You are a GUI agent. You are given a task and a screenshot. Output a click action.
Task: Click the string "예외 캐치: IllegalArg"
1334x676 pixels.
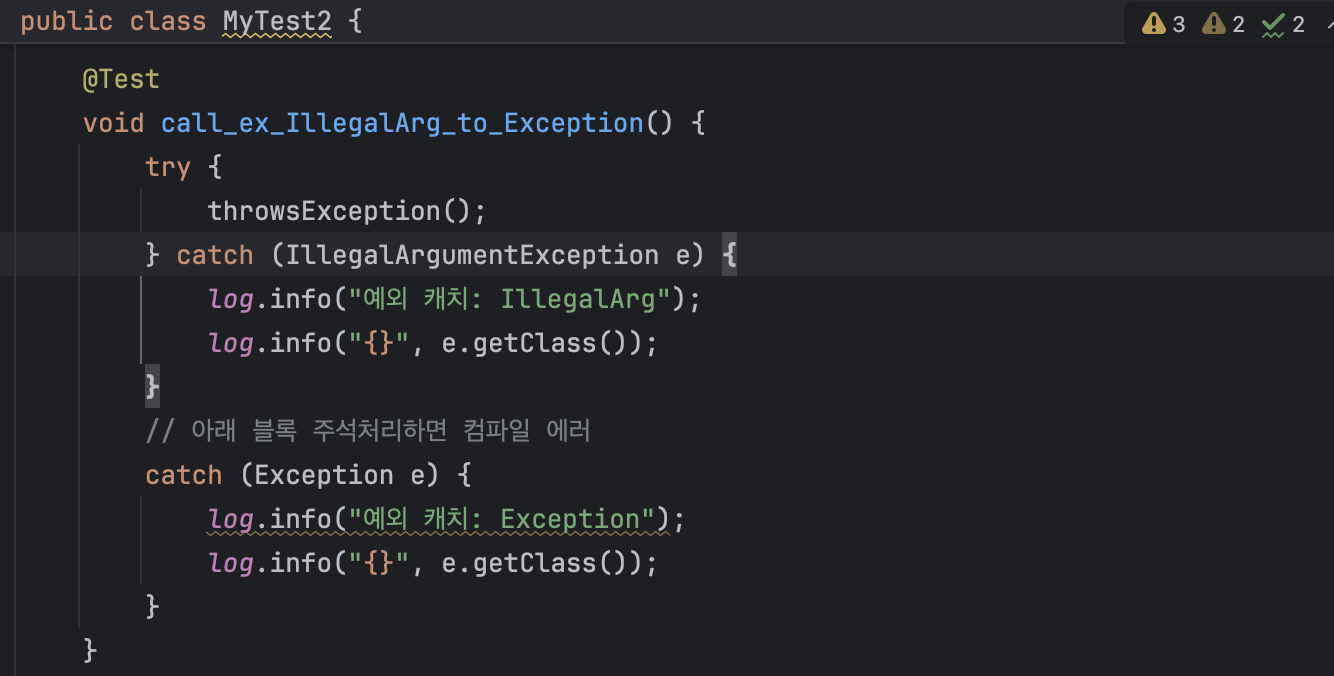(509, 299)
